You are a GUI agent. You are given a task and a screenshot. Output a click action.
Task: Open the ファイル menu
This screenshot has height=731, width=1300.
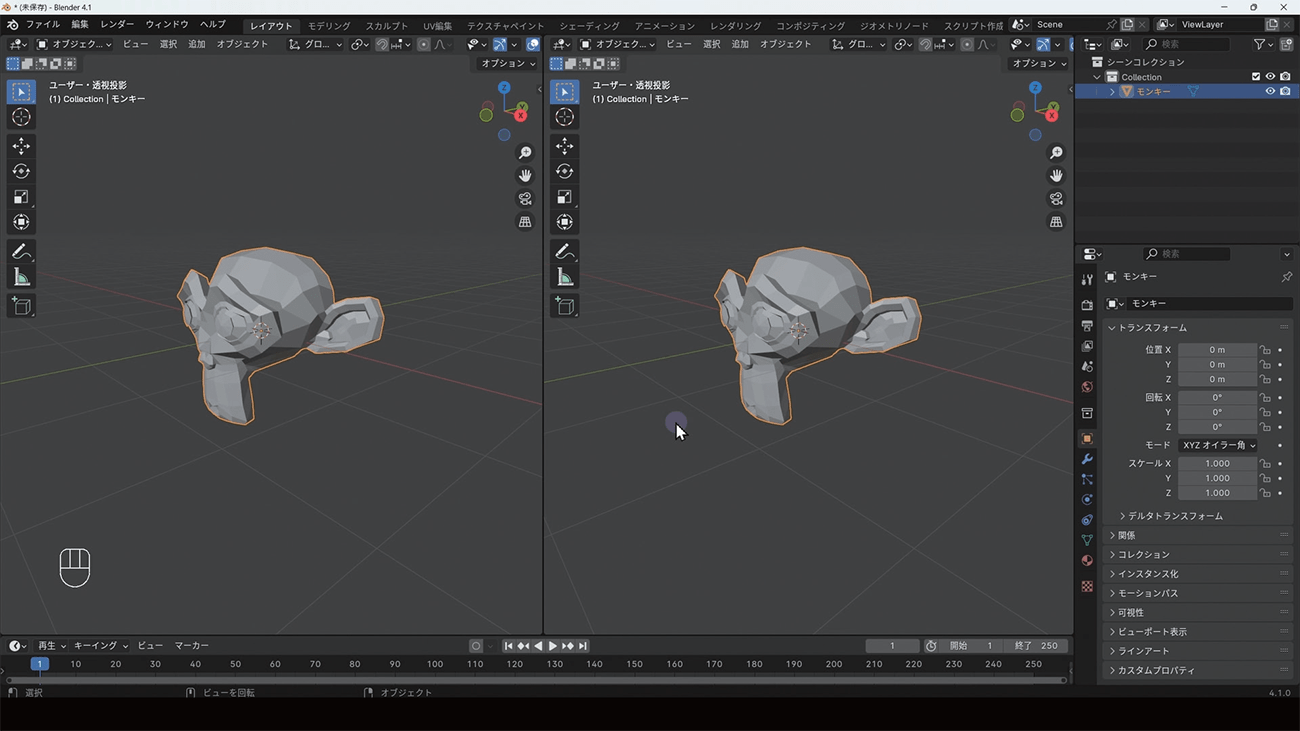(42, 24)
